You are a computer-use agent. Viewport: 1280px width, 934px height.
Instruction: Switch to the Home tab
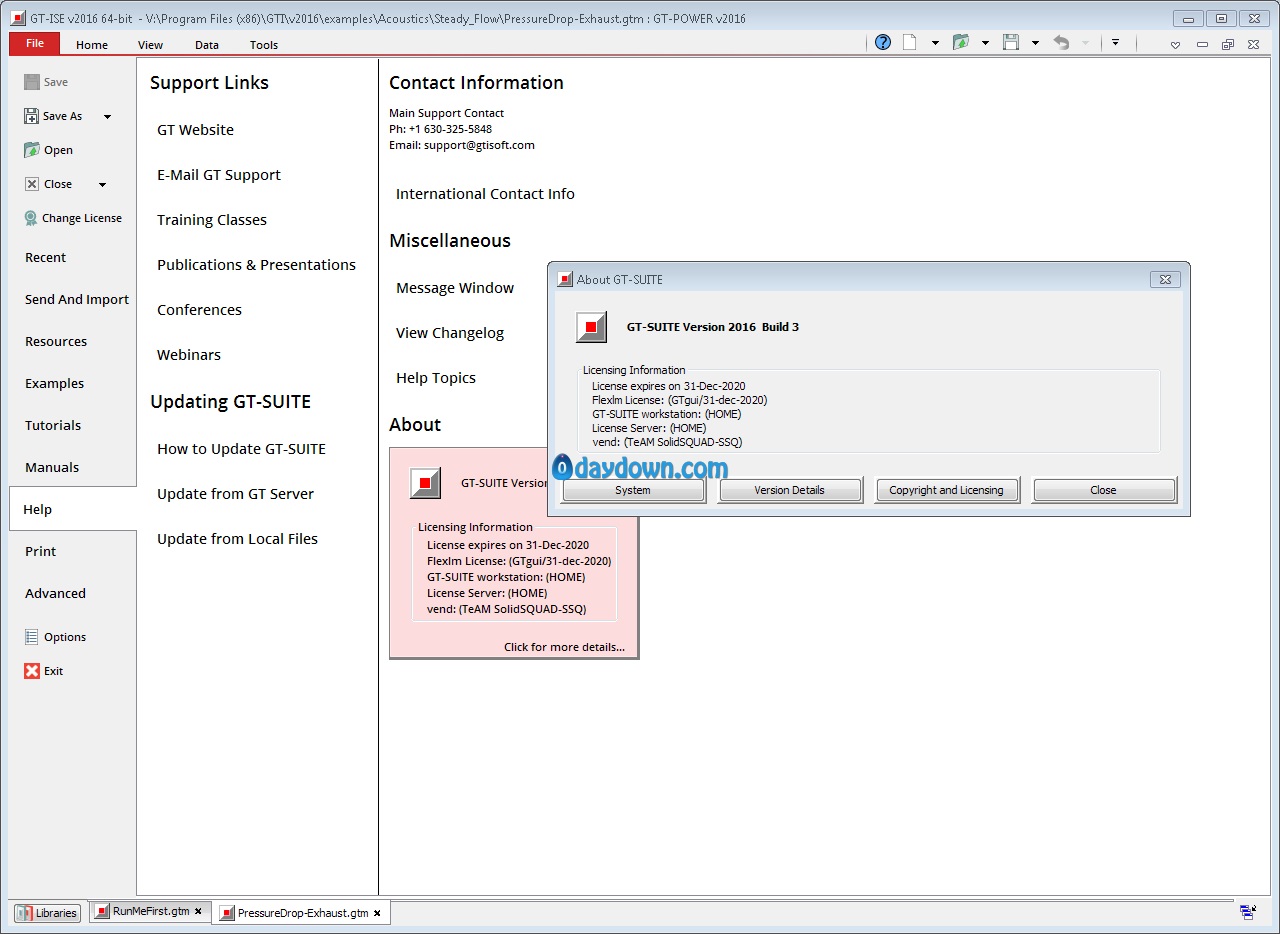pyautogui.click(x=92, y=45)
